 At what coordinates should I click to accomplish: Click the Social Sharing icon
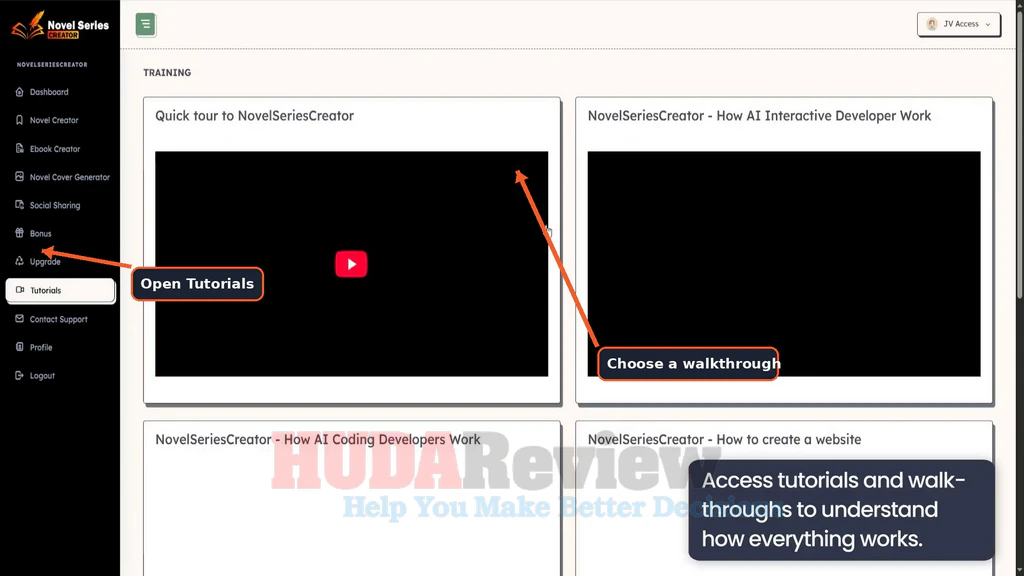pos(20,205)
